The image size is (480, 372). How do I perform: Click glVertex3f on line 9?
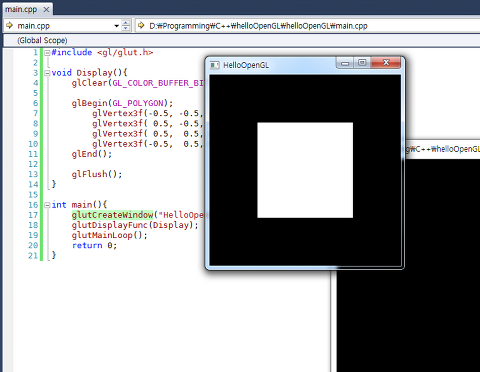click(x=117, y=134)
